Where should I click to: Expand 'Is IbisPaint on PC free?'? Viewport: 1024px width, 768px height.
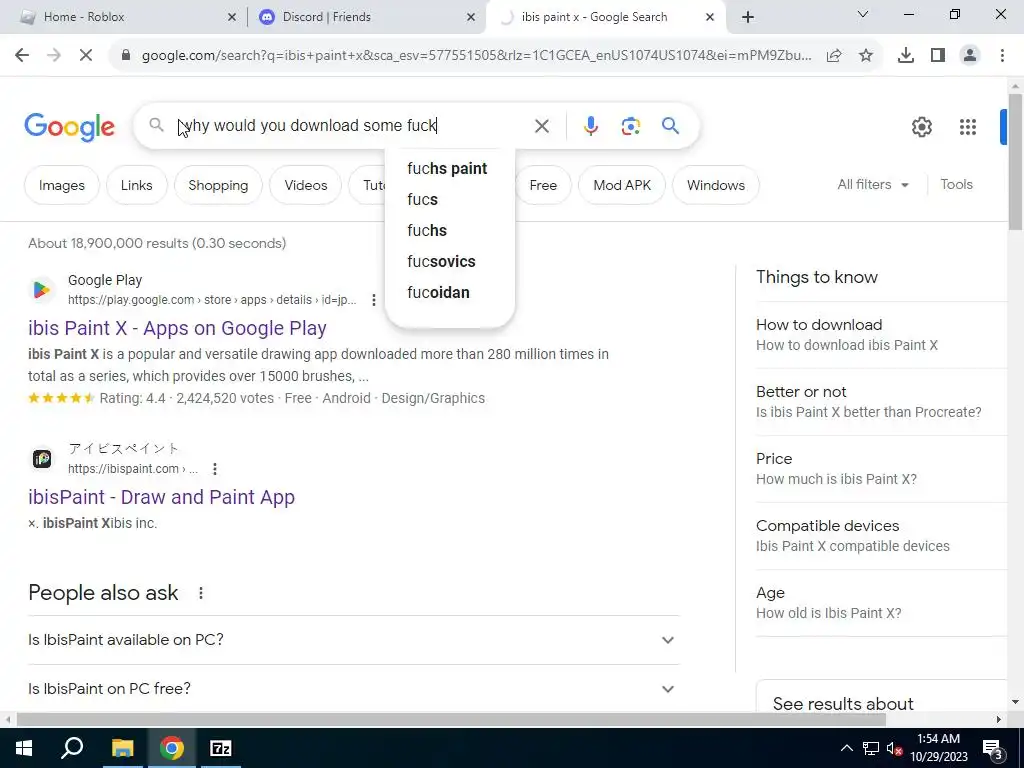tap(353, 688)
